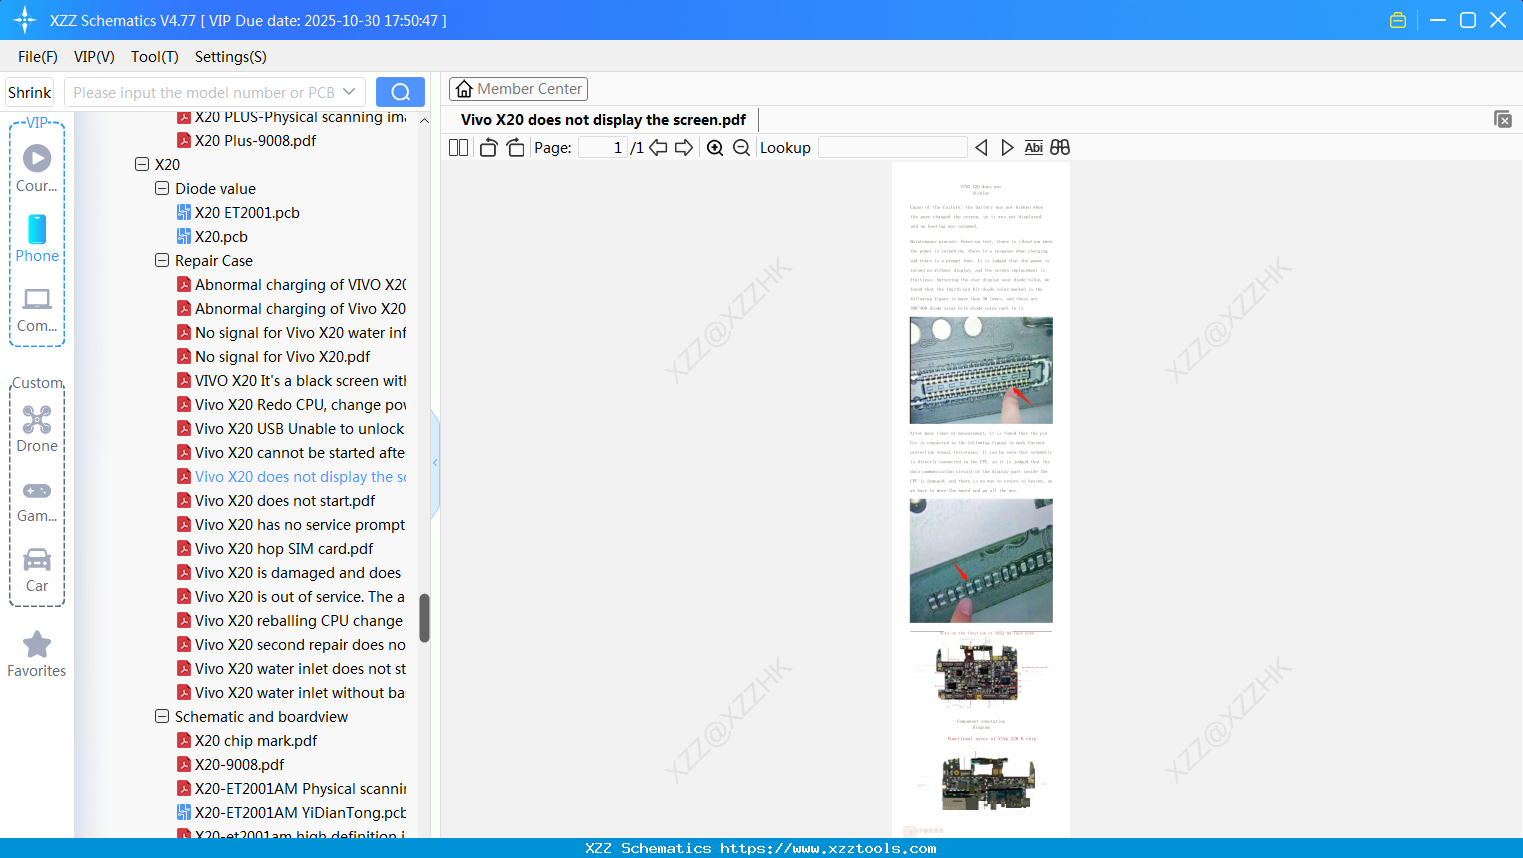This screenshot has height=858, width=1523.
Task: Collapse the Repair Case folder
Action: [x=162, y=260]
